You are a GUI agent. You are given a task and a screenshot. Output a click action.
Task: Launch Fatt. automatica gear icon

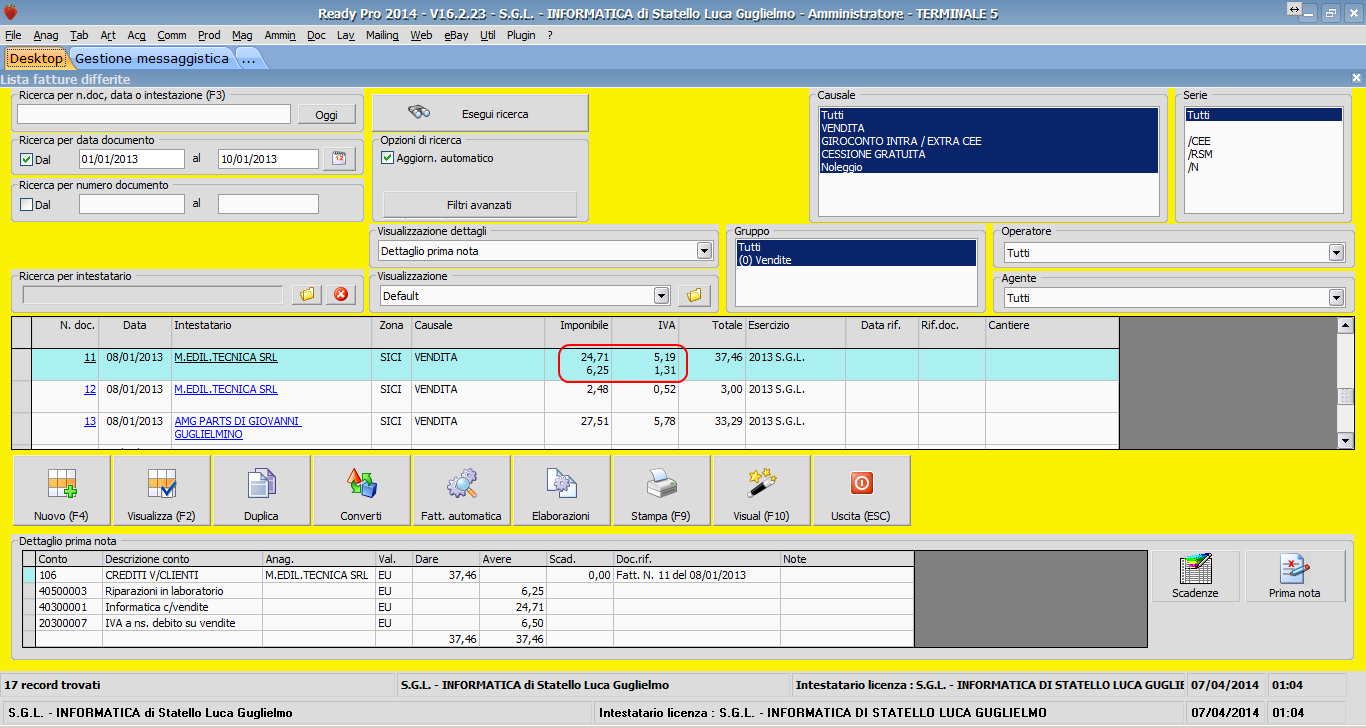(x=461, y=490)
